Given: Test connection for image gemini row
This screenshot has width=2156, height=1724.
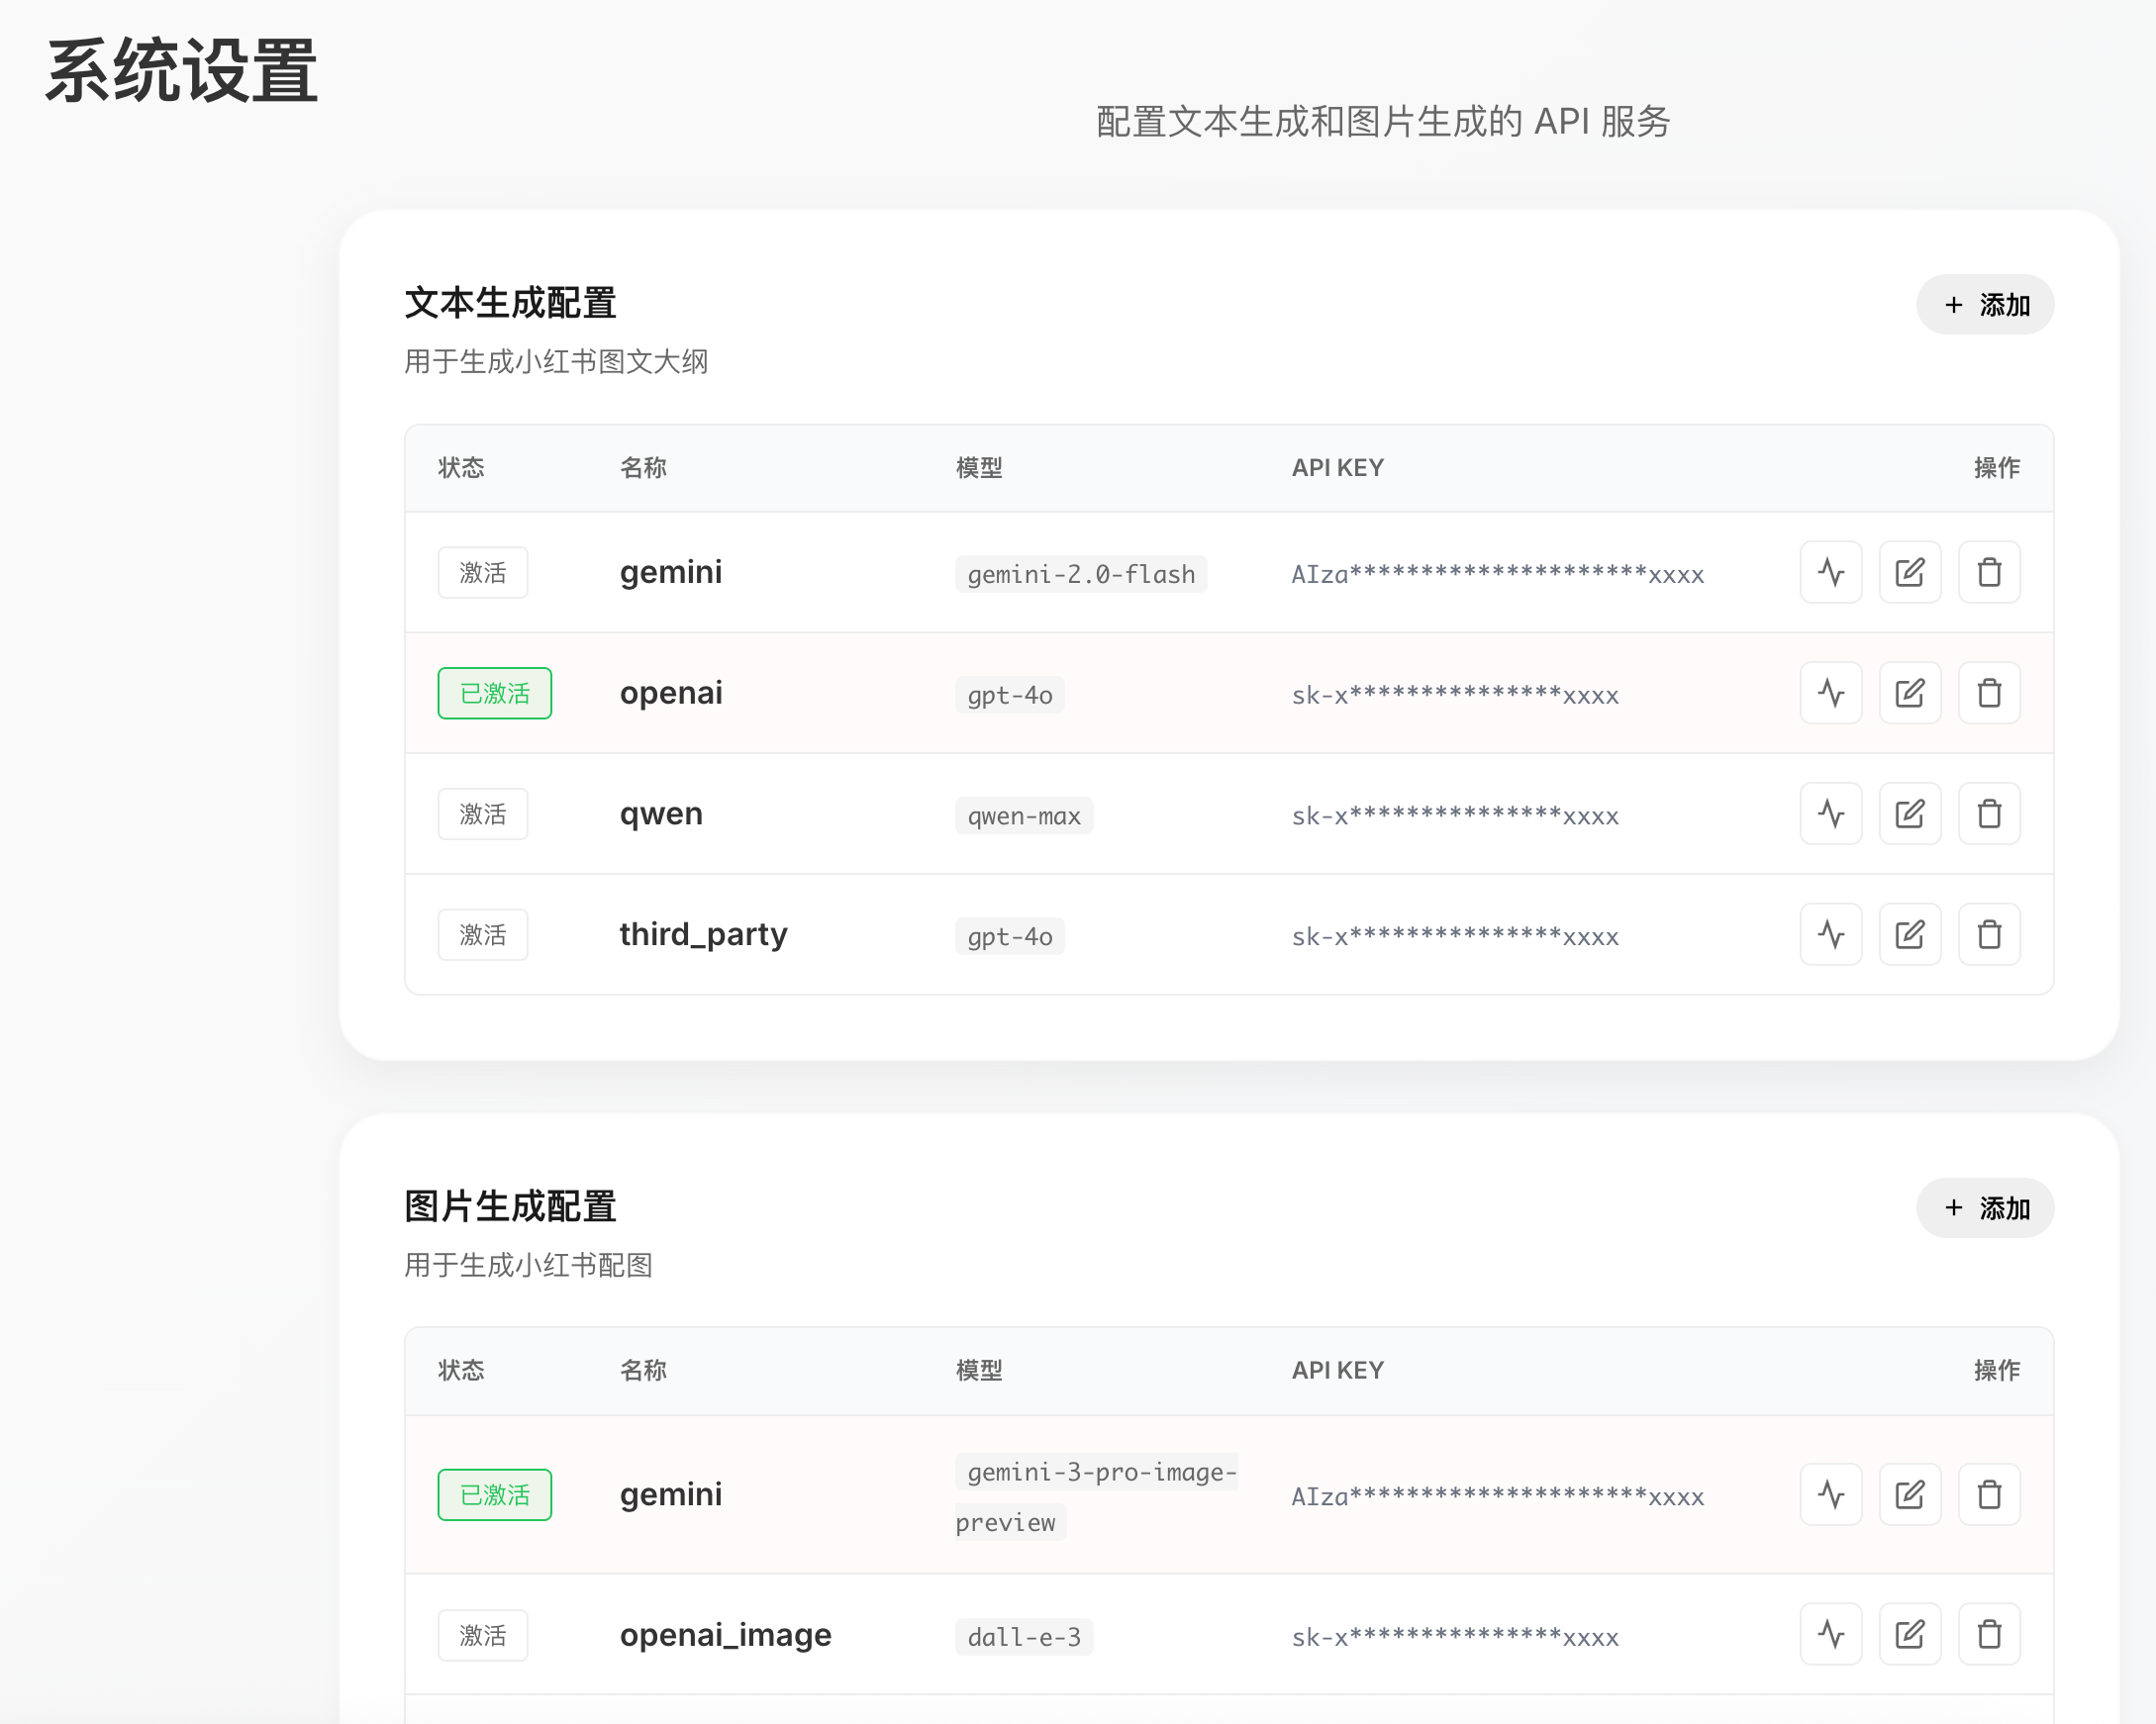Looking at the screenshot, I should tap(1830, 1494).
